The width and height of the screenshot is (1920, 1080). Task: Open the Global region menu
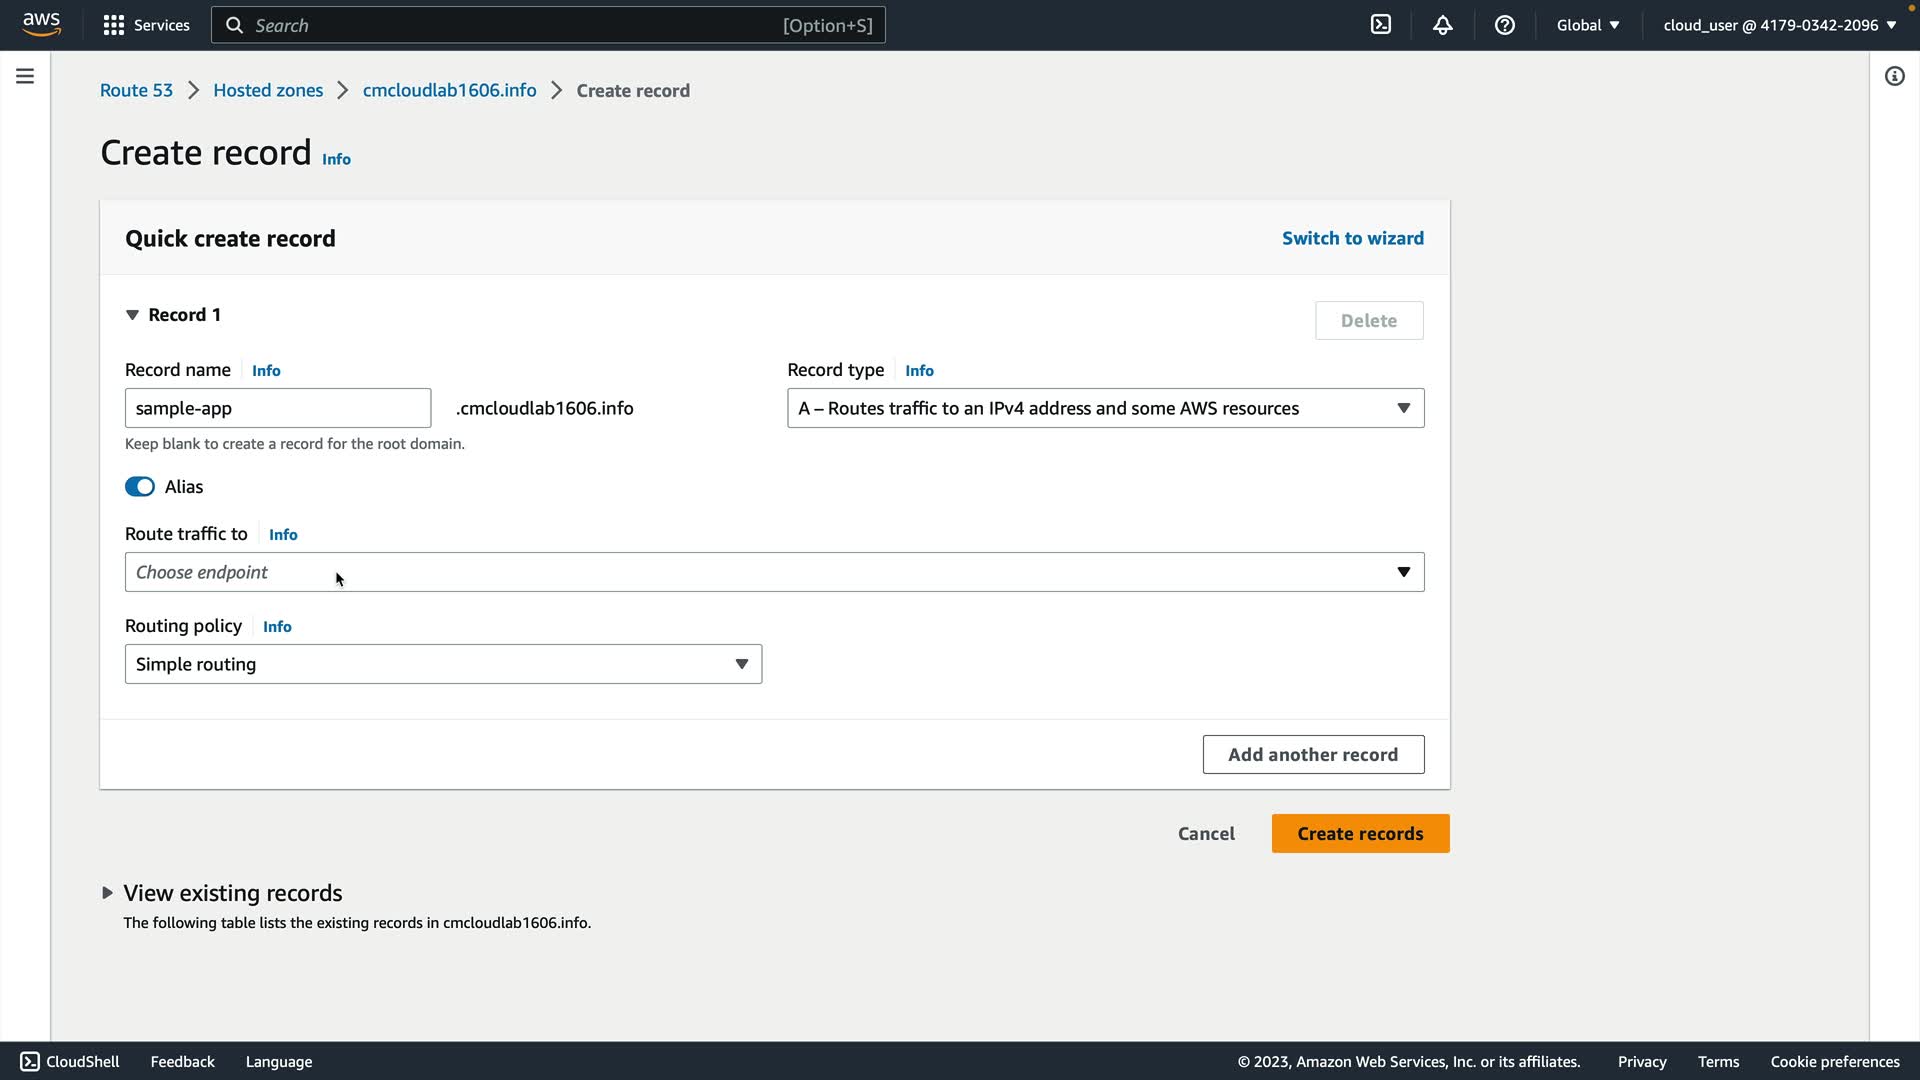click(x=1587, y=25)
